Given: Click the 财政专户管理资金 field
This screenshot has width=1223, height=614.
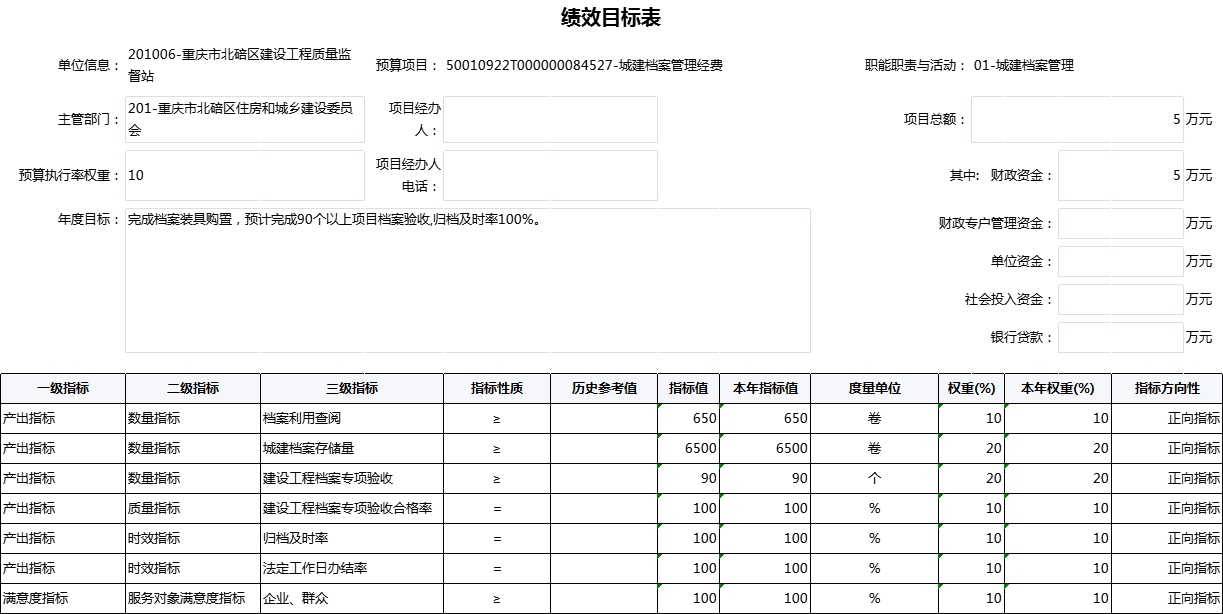Looking at the screenshot, I should pyautogui.click(x=1121, y=223).
